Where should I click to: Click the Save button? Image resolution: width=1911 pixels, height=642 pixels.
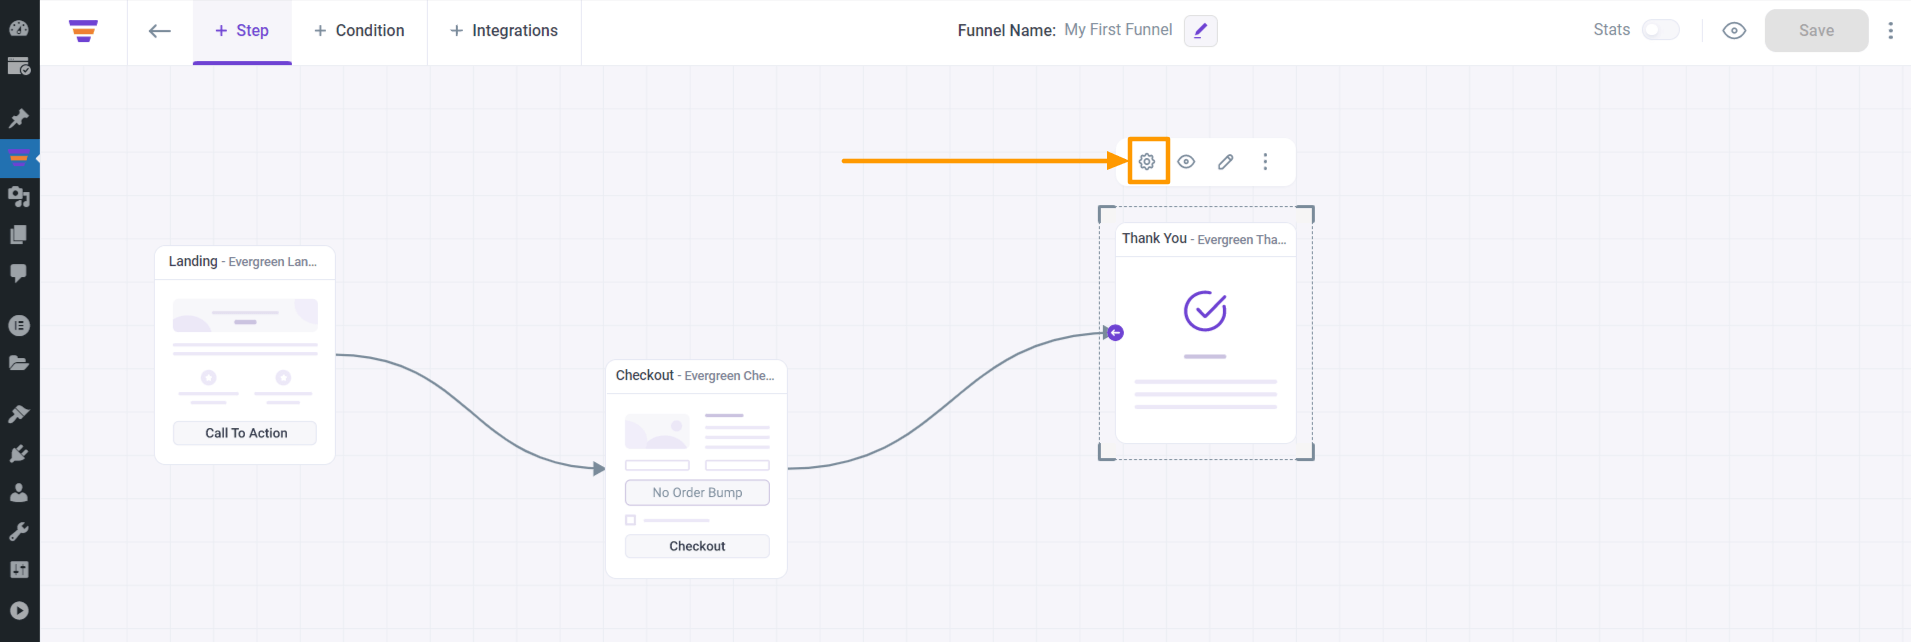[x=1816, y=31]
